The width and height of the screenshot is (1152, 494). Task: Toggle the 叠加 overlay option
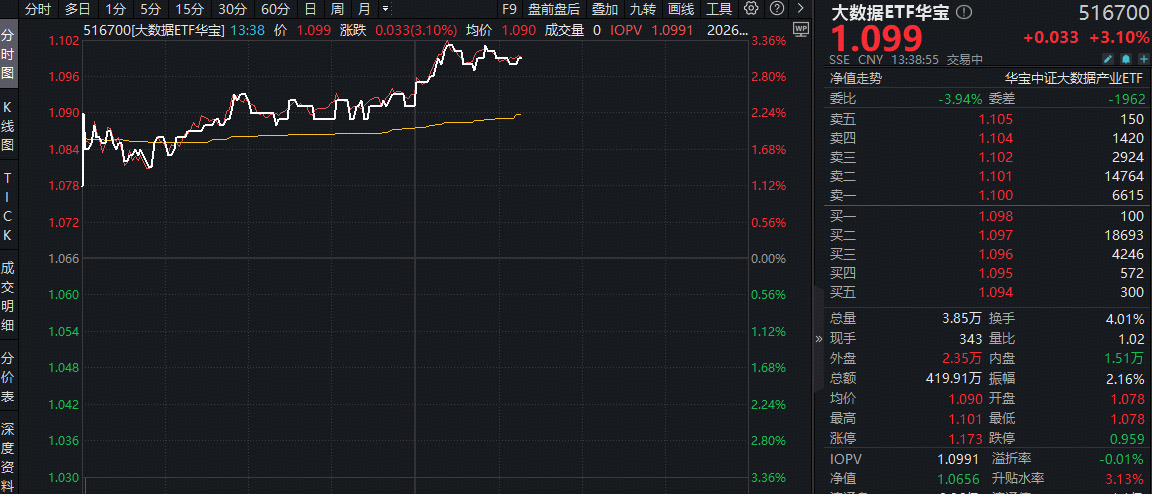[x=604, y=9]
